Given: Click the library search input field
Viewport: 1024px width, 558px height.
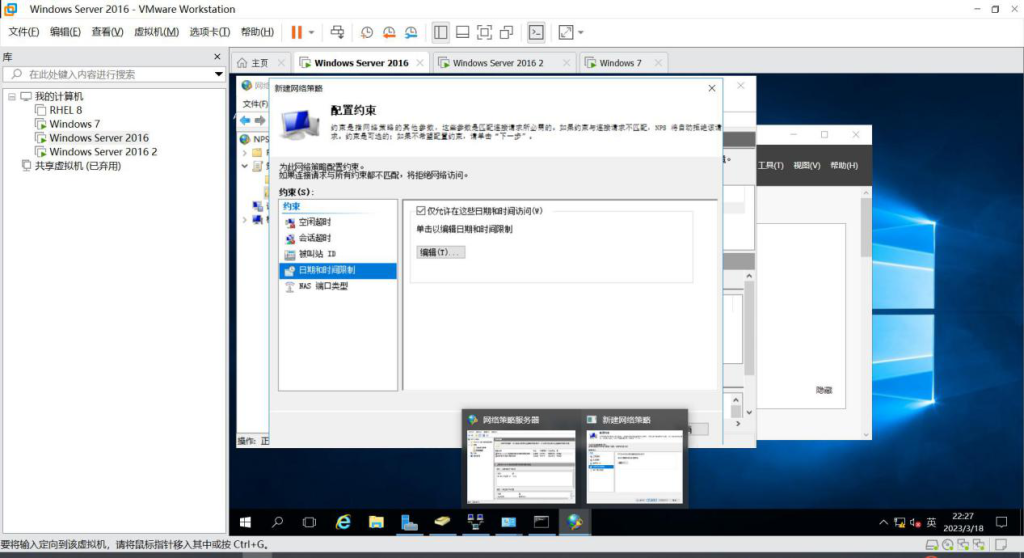Looking at the screenshot, I should (114, 74).
